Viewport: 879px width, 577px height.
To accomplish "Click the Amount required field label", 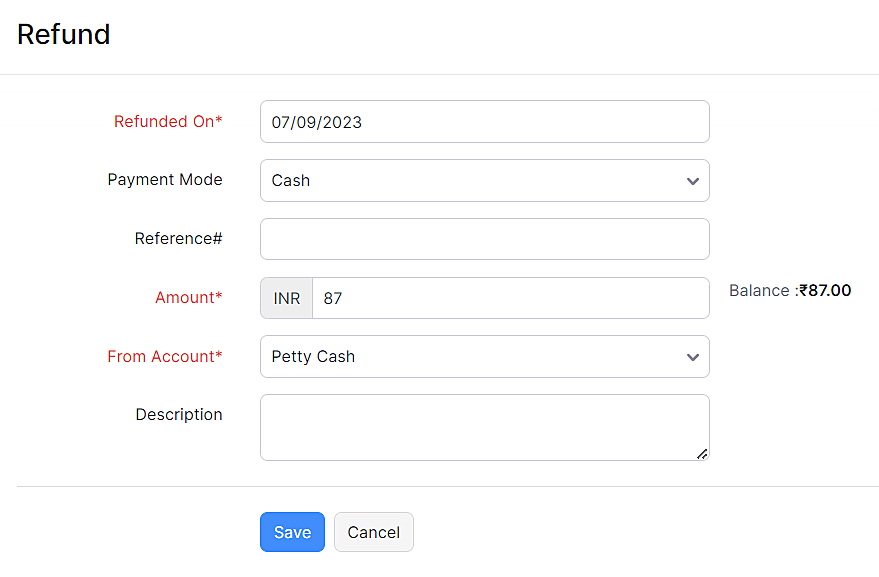I will (188, 297).
